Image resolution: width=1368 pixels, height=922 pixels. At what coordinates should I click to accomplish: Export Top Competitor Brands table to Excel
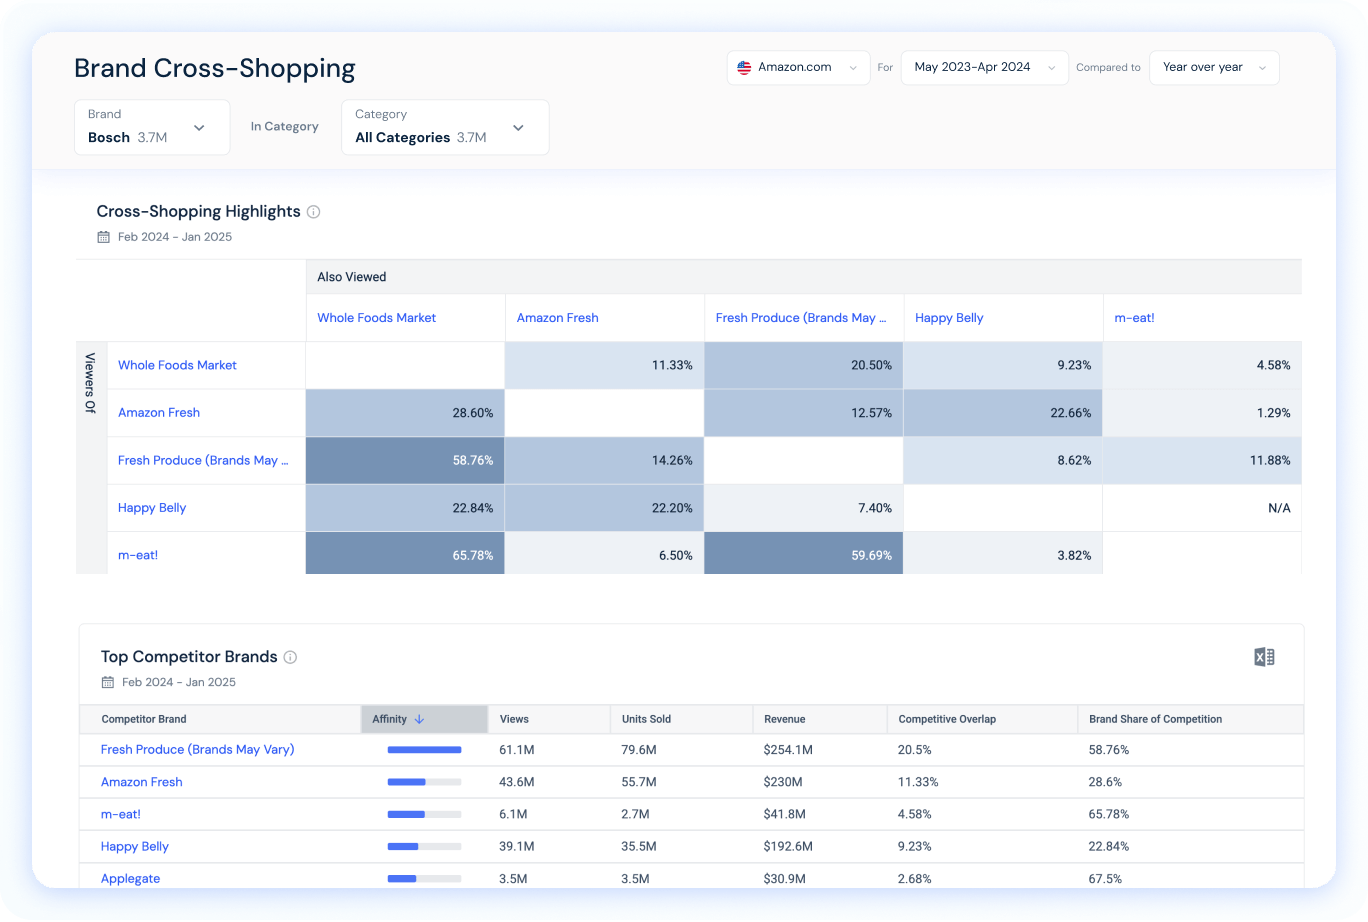(x=1263, y=656)
